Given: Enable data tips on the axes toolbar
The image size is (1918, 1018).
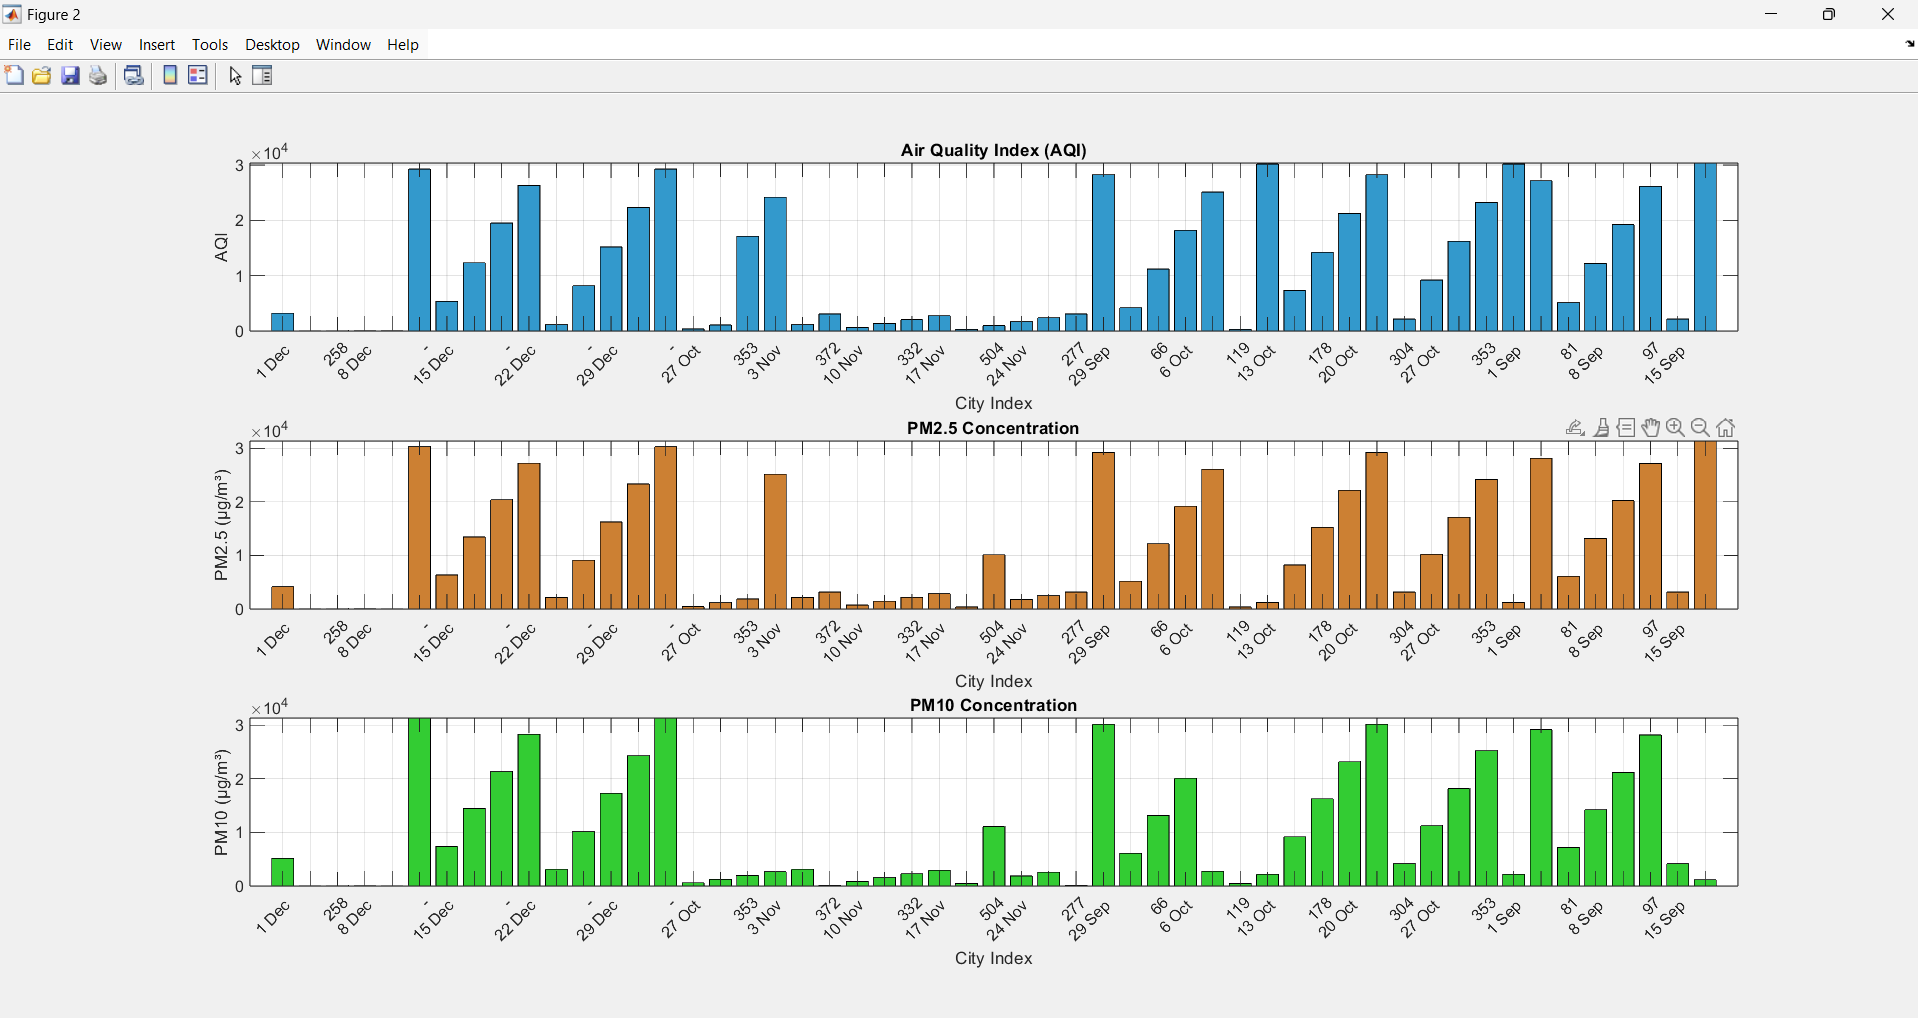Looking at the screenshot, I should (1627, 428).
